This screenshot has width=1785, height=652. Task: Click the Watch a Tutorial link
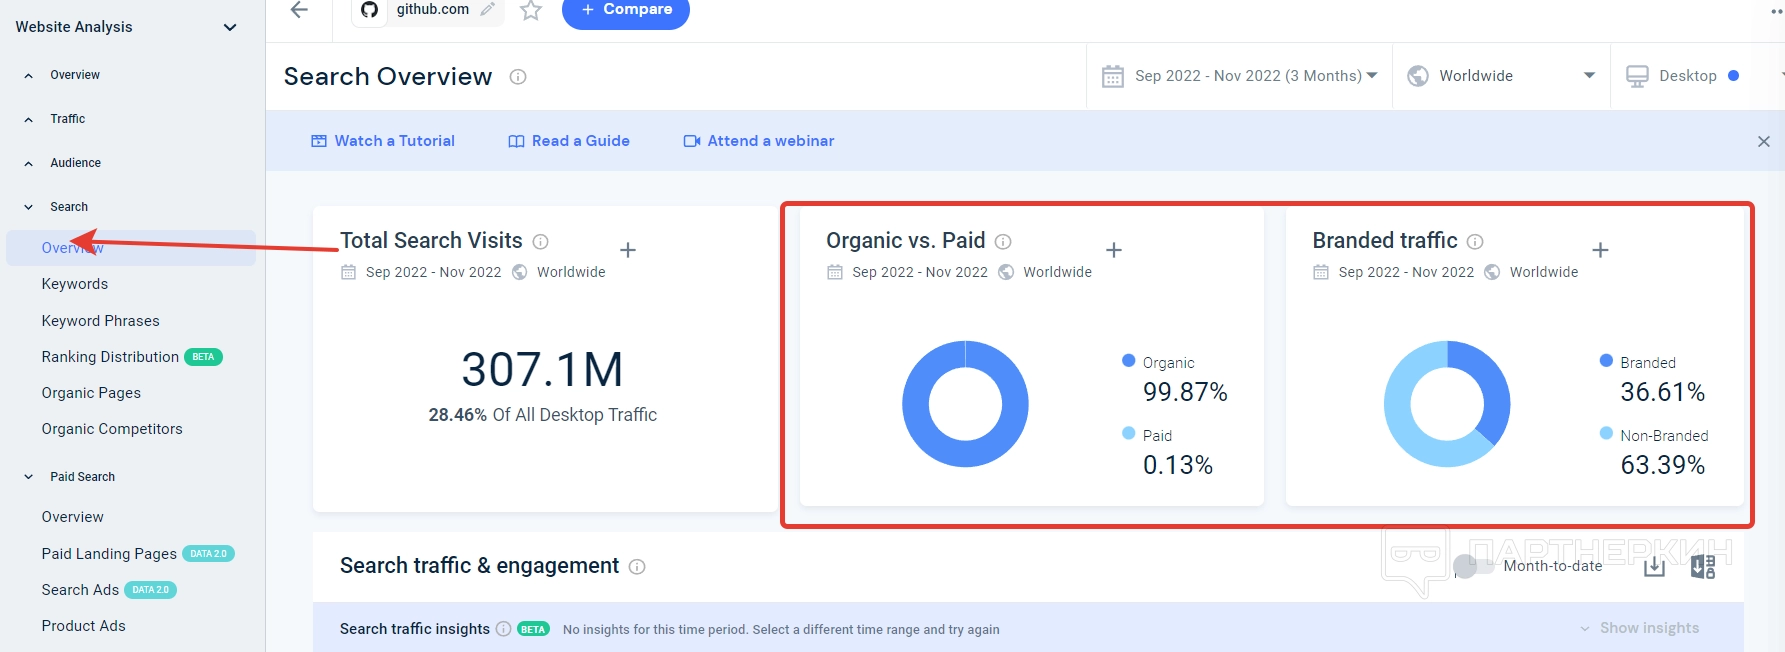tap(383, 141)
